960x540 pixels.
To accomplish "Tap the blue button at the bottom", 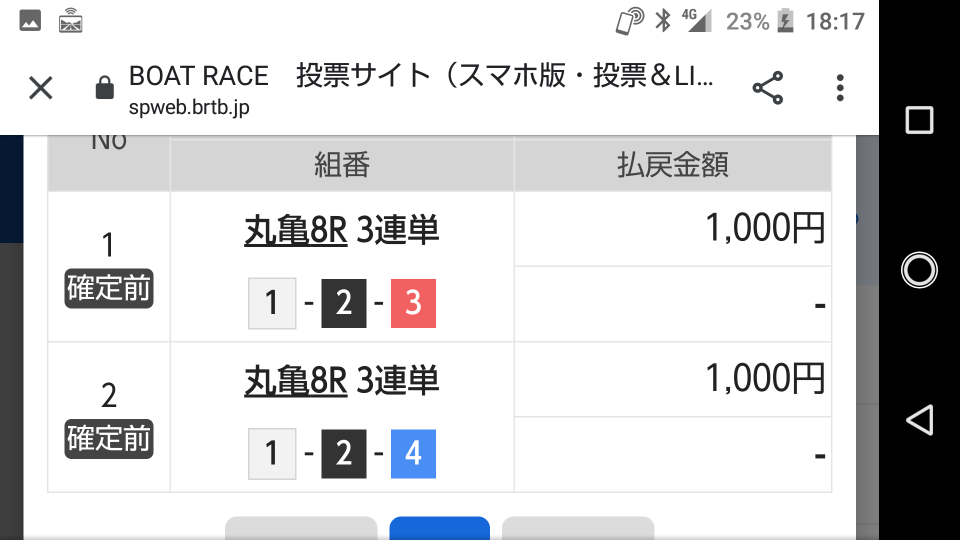I will 440,528.
